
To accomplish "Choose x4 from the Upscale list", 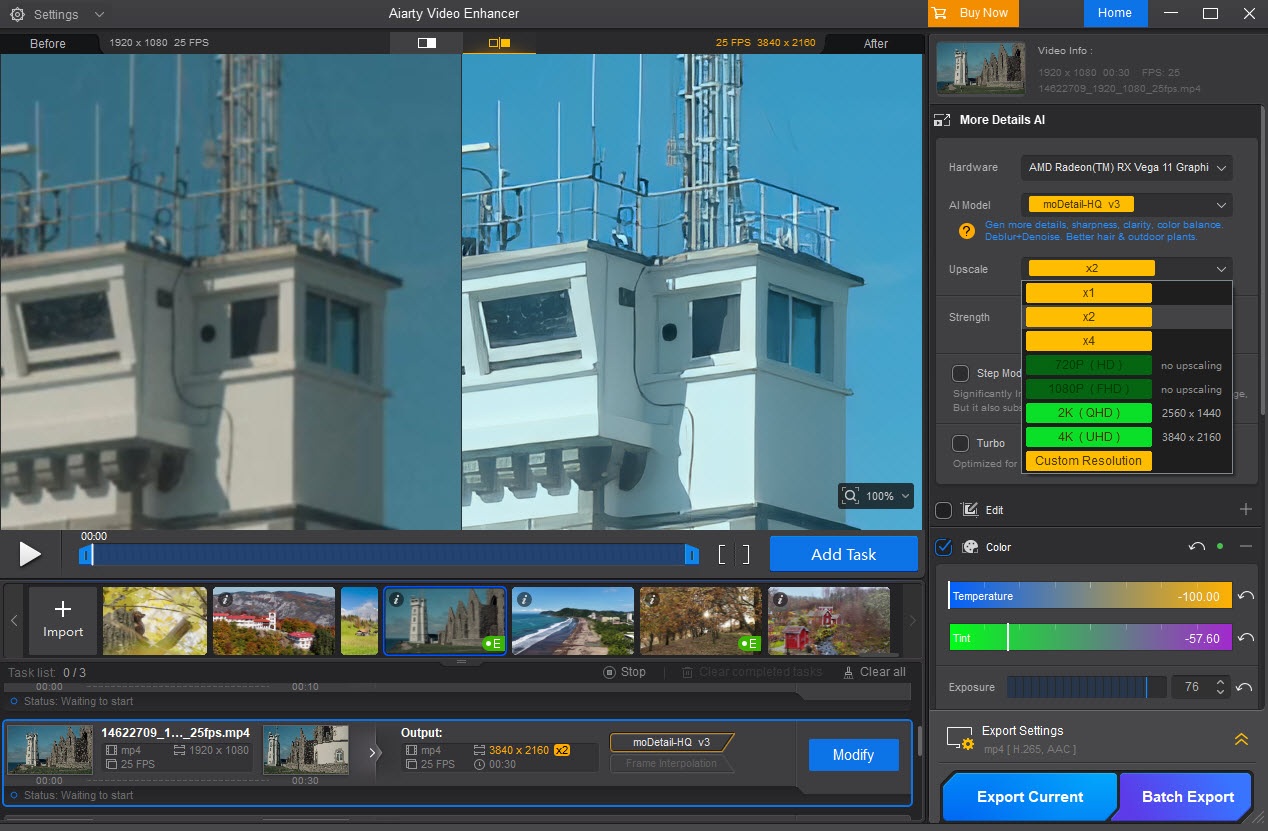I will (1088, 341).
